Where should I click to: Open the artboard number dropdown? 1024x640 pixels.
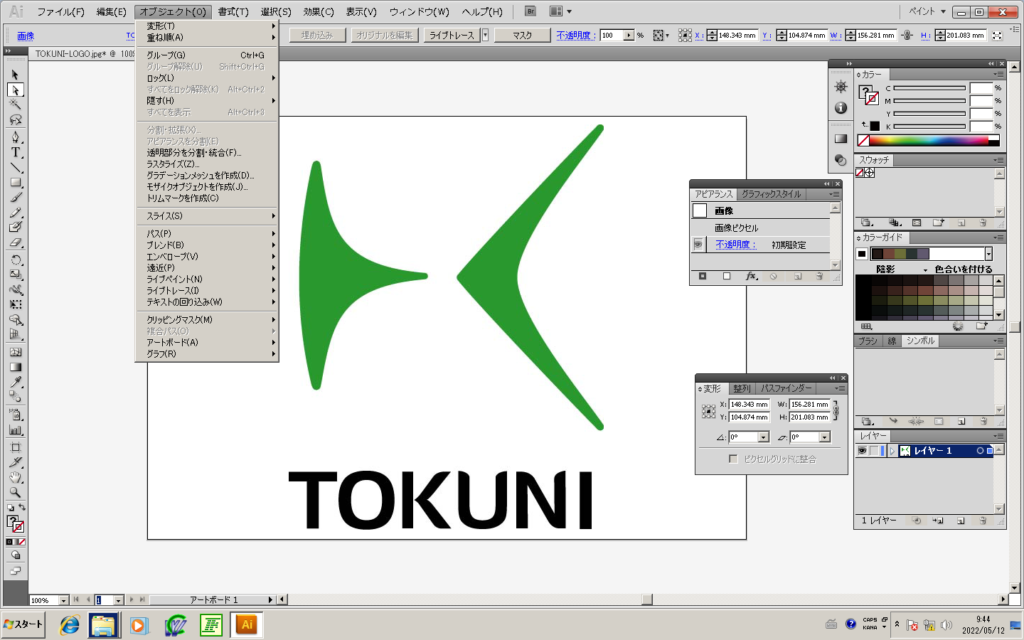pos(118,600)
